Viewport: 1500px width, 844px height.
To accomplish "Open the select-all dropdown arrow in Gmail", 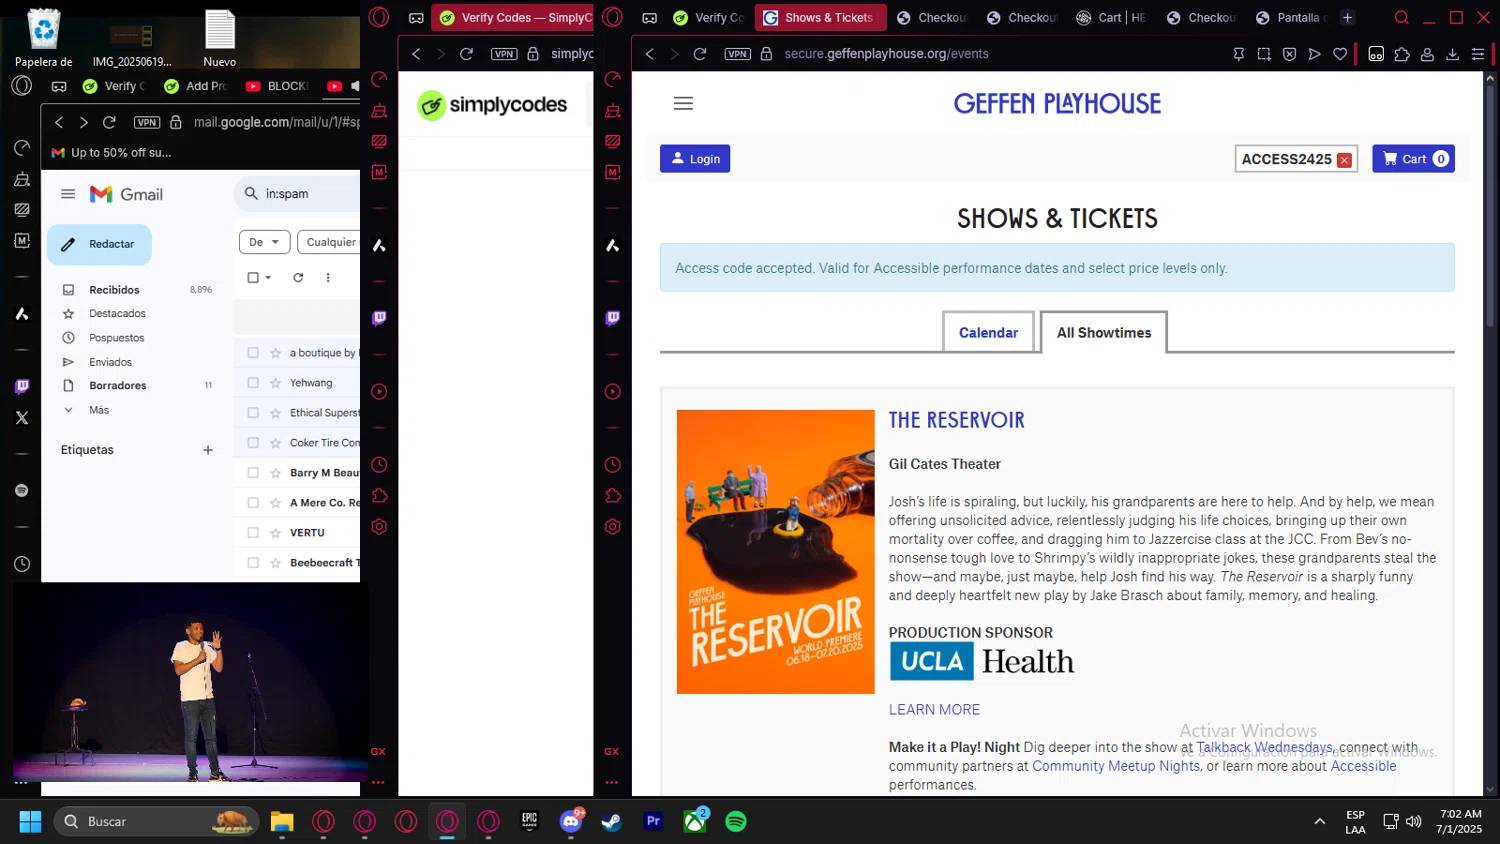I will pos(268,278).
